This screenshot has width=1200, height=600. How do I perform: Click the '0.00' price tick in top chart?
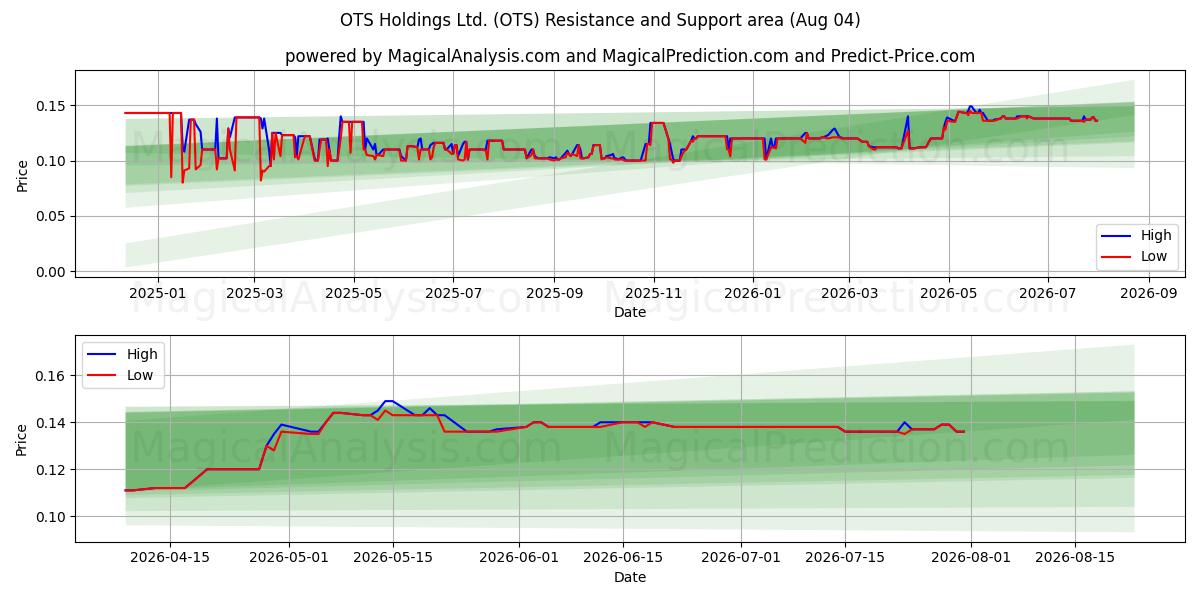52,272
